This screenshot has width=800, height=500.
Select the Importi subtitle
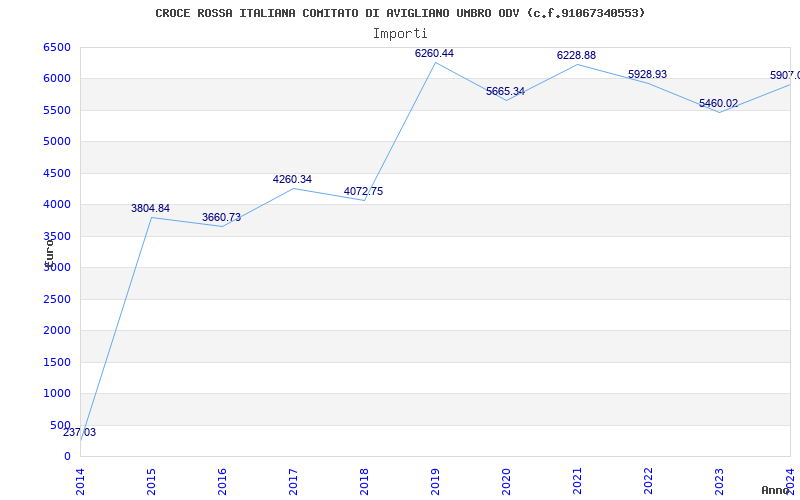400,34
